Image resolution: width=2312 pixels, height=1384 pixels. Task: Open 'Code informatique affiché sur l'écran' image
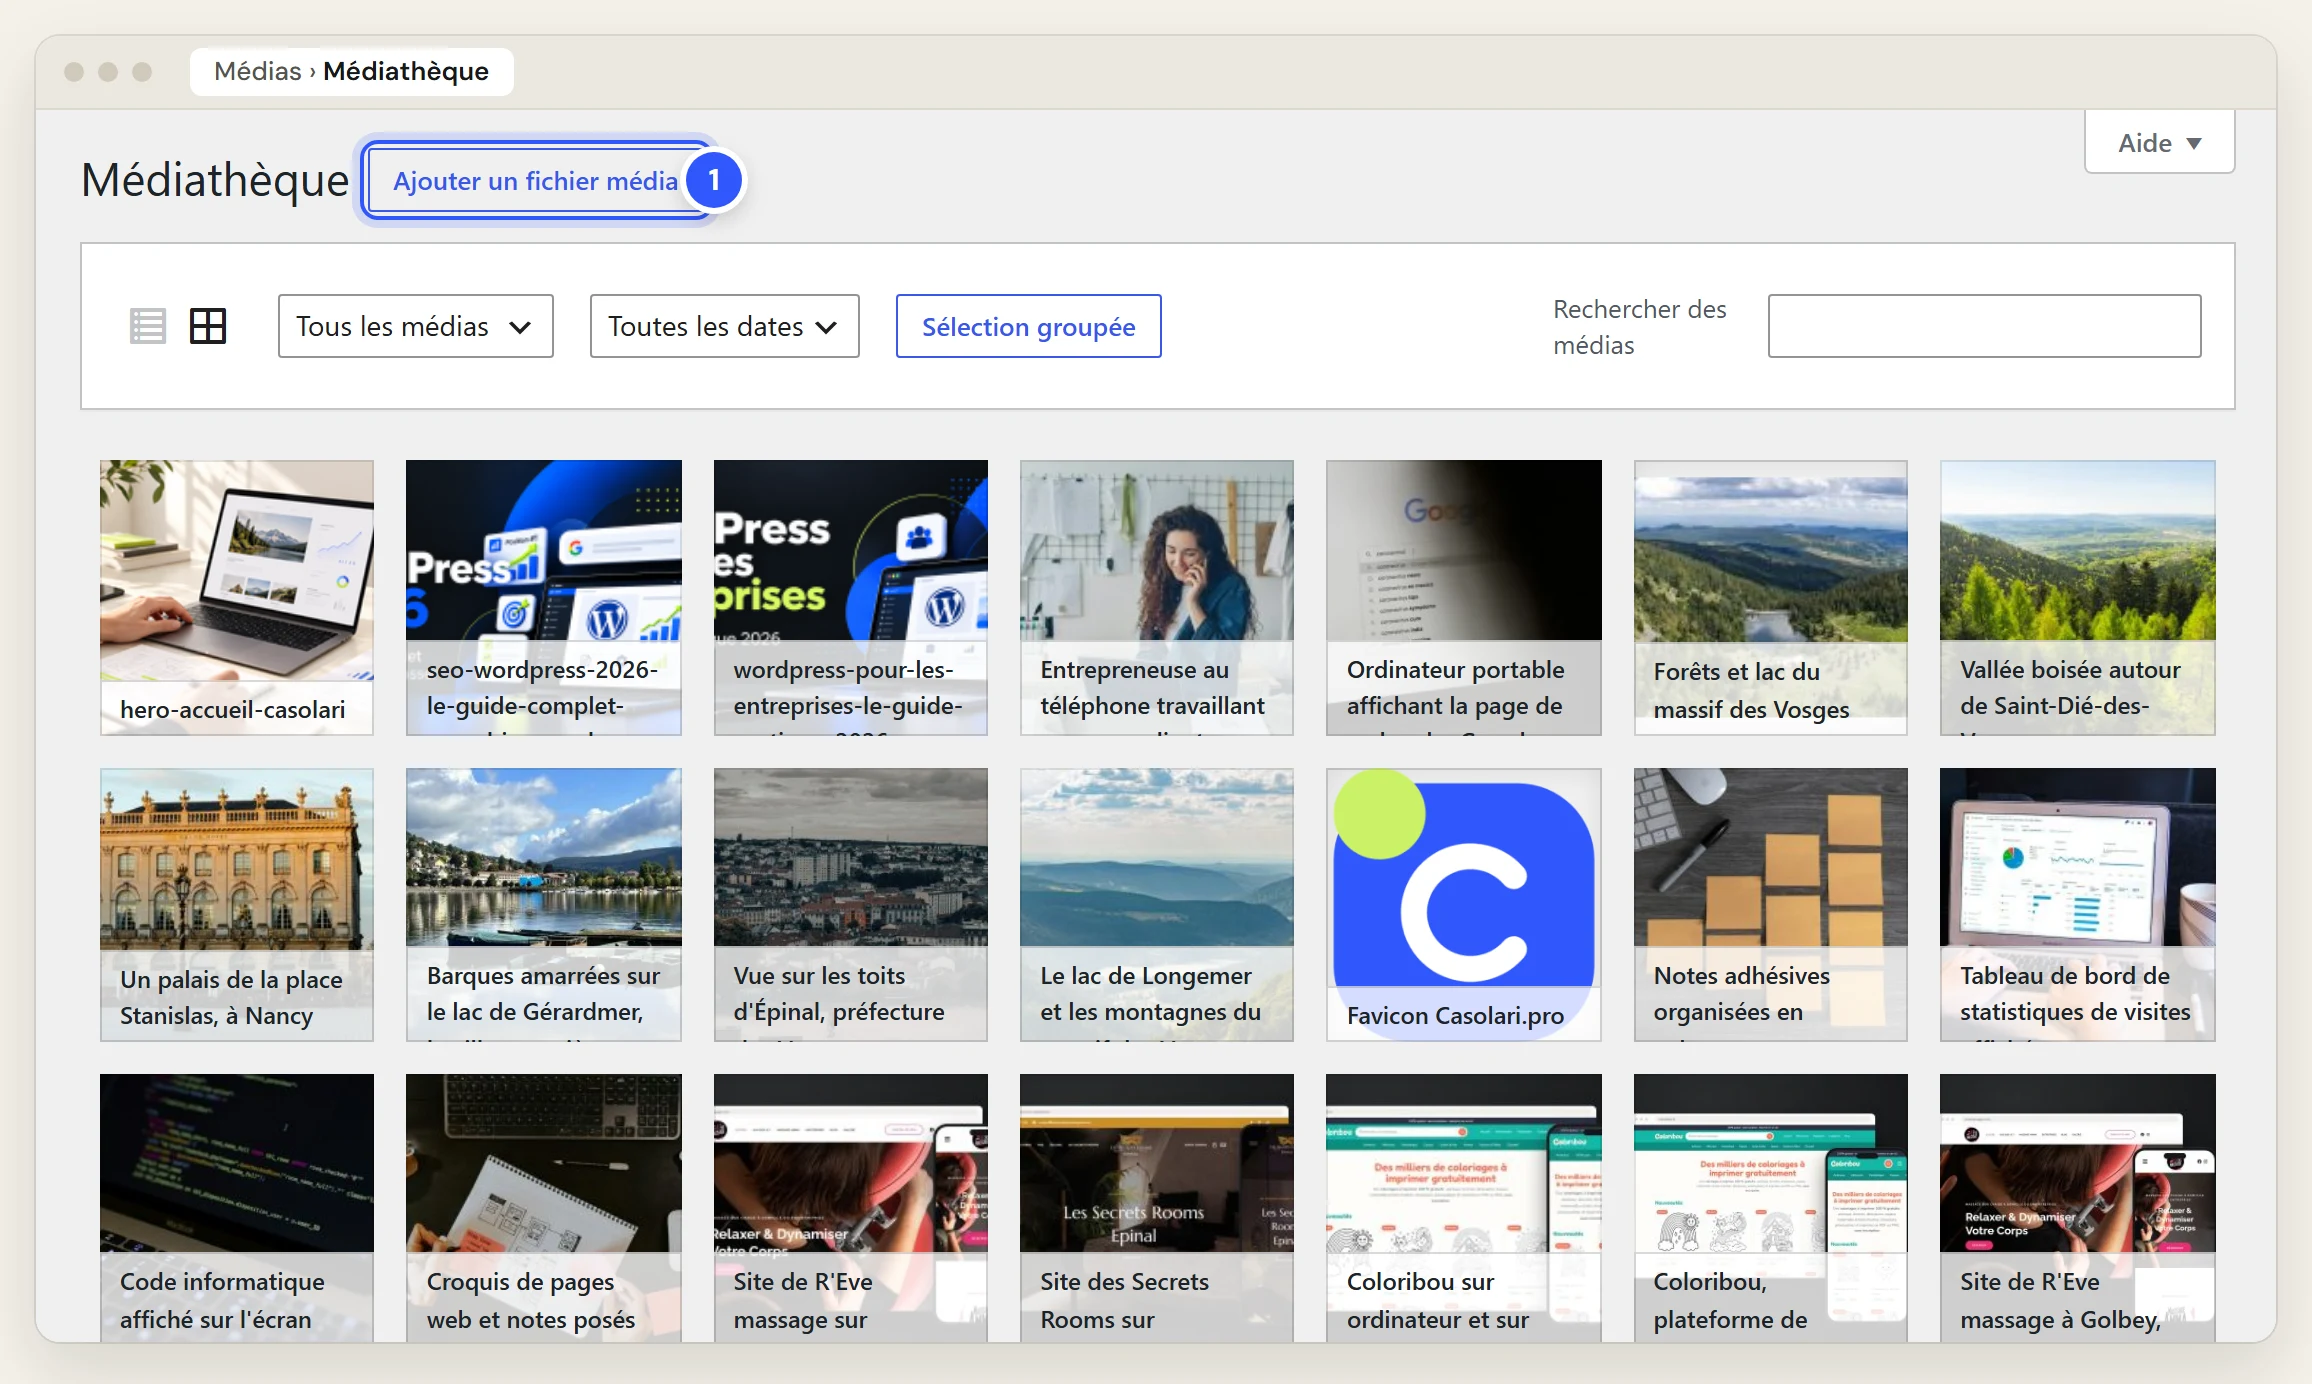237,1208
